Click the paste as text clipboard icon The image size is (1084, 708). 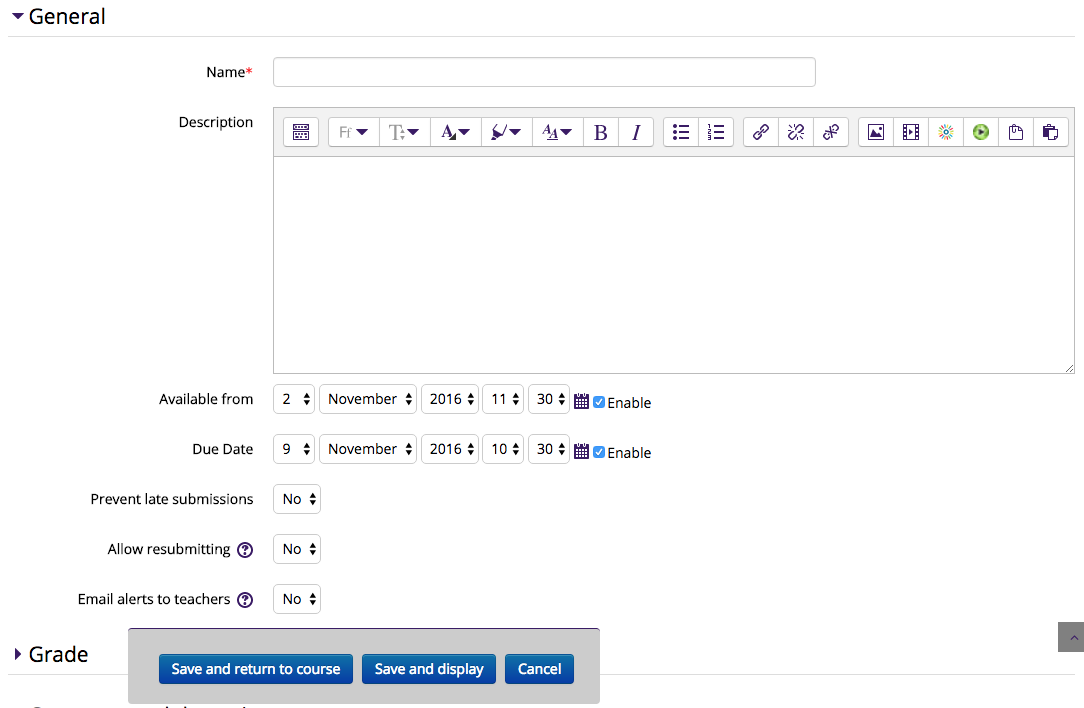[1016, 132]
